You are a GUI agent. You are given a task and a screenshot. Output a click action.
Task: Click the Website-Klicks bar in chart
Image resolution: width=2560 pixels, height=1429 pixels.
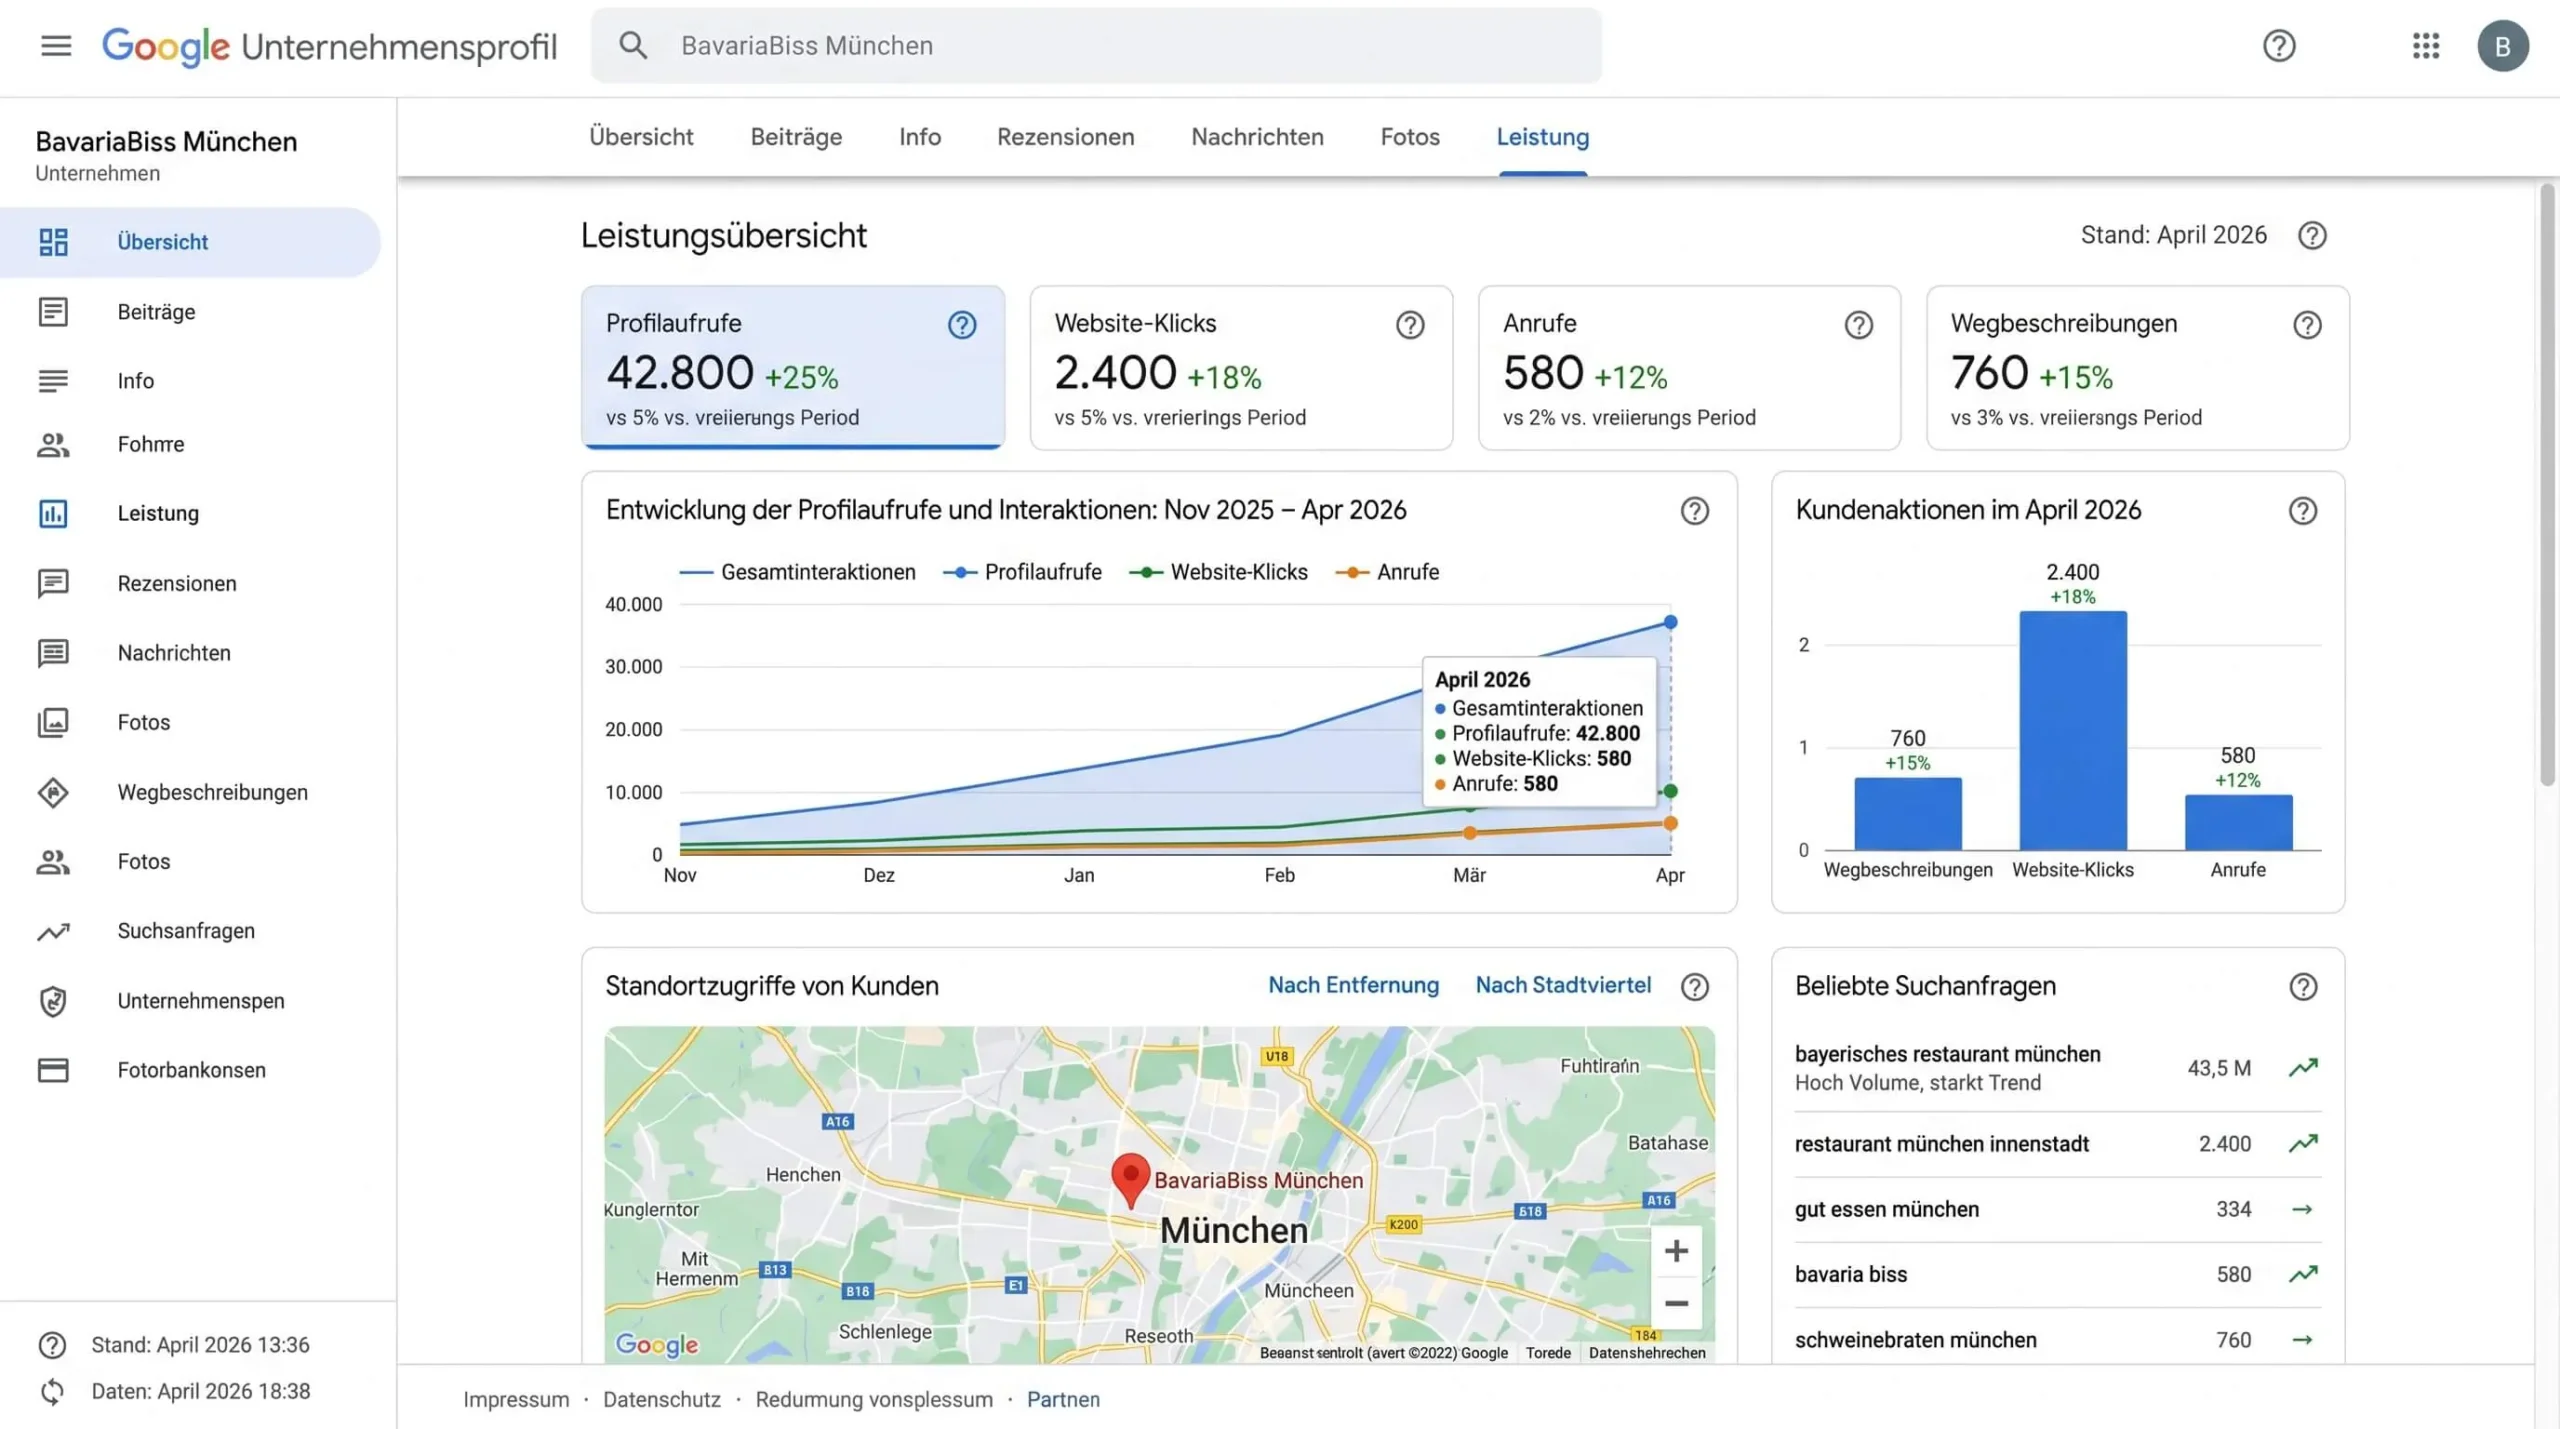(2073, 731)
